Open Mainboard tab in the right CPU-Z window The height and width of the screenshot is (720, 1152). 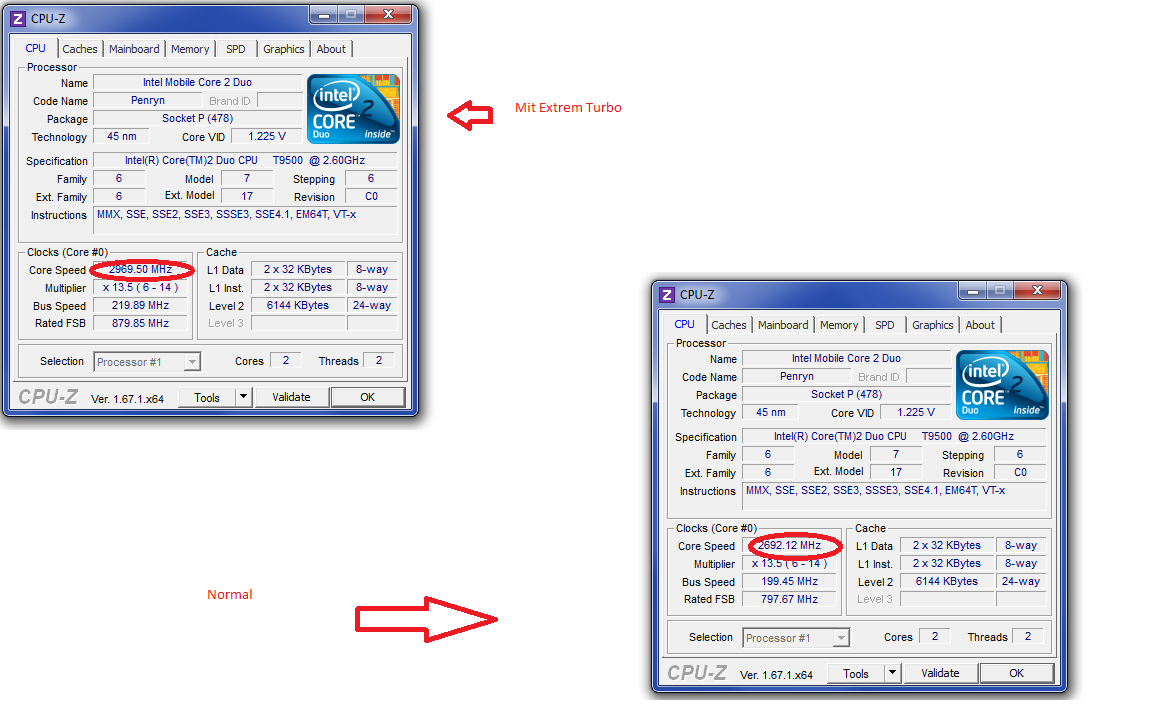(782, 325)
